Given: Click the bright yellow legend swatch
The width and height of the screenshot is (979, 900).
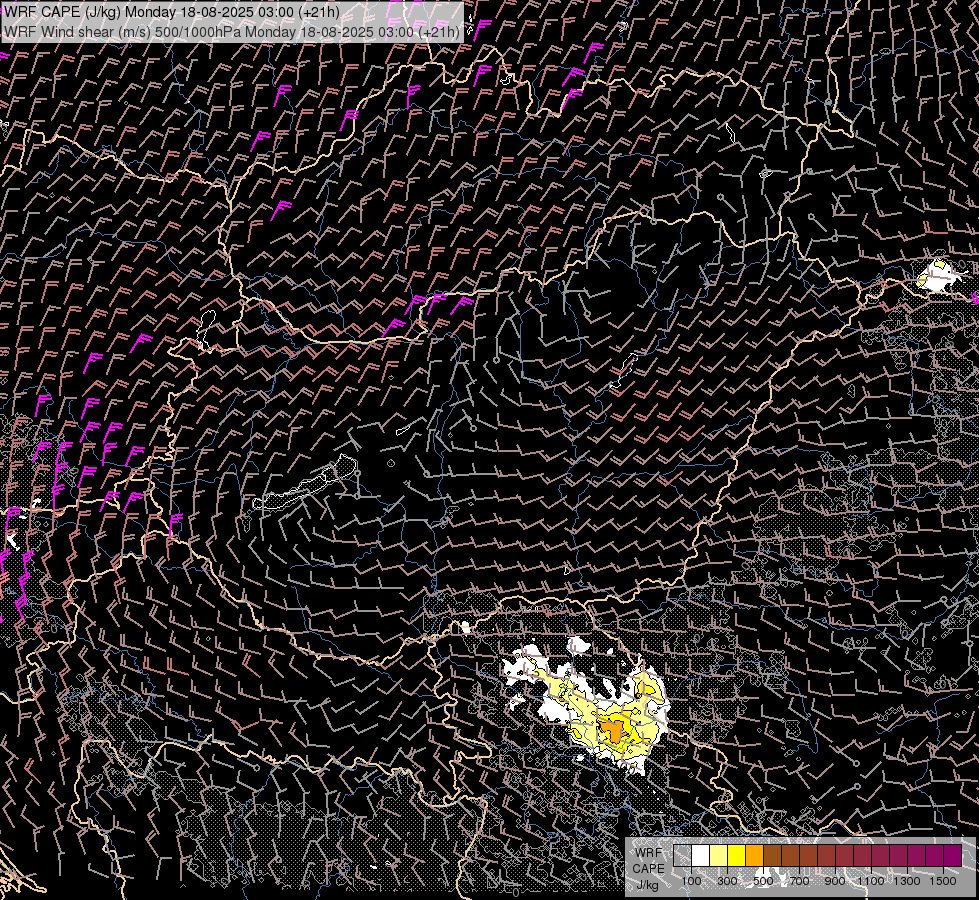Looking at the screenshot, I should click(737, 855).
